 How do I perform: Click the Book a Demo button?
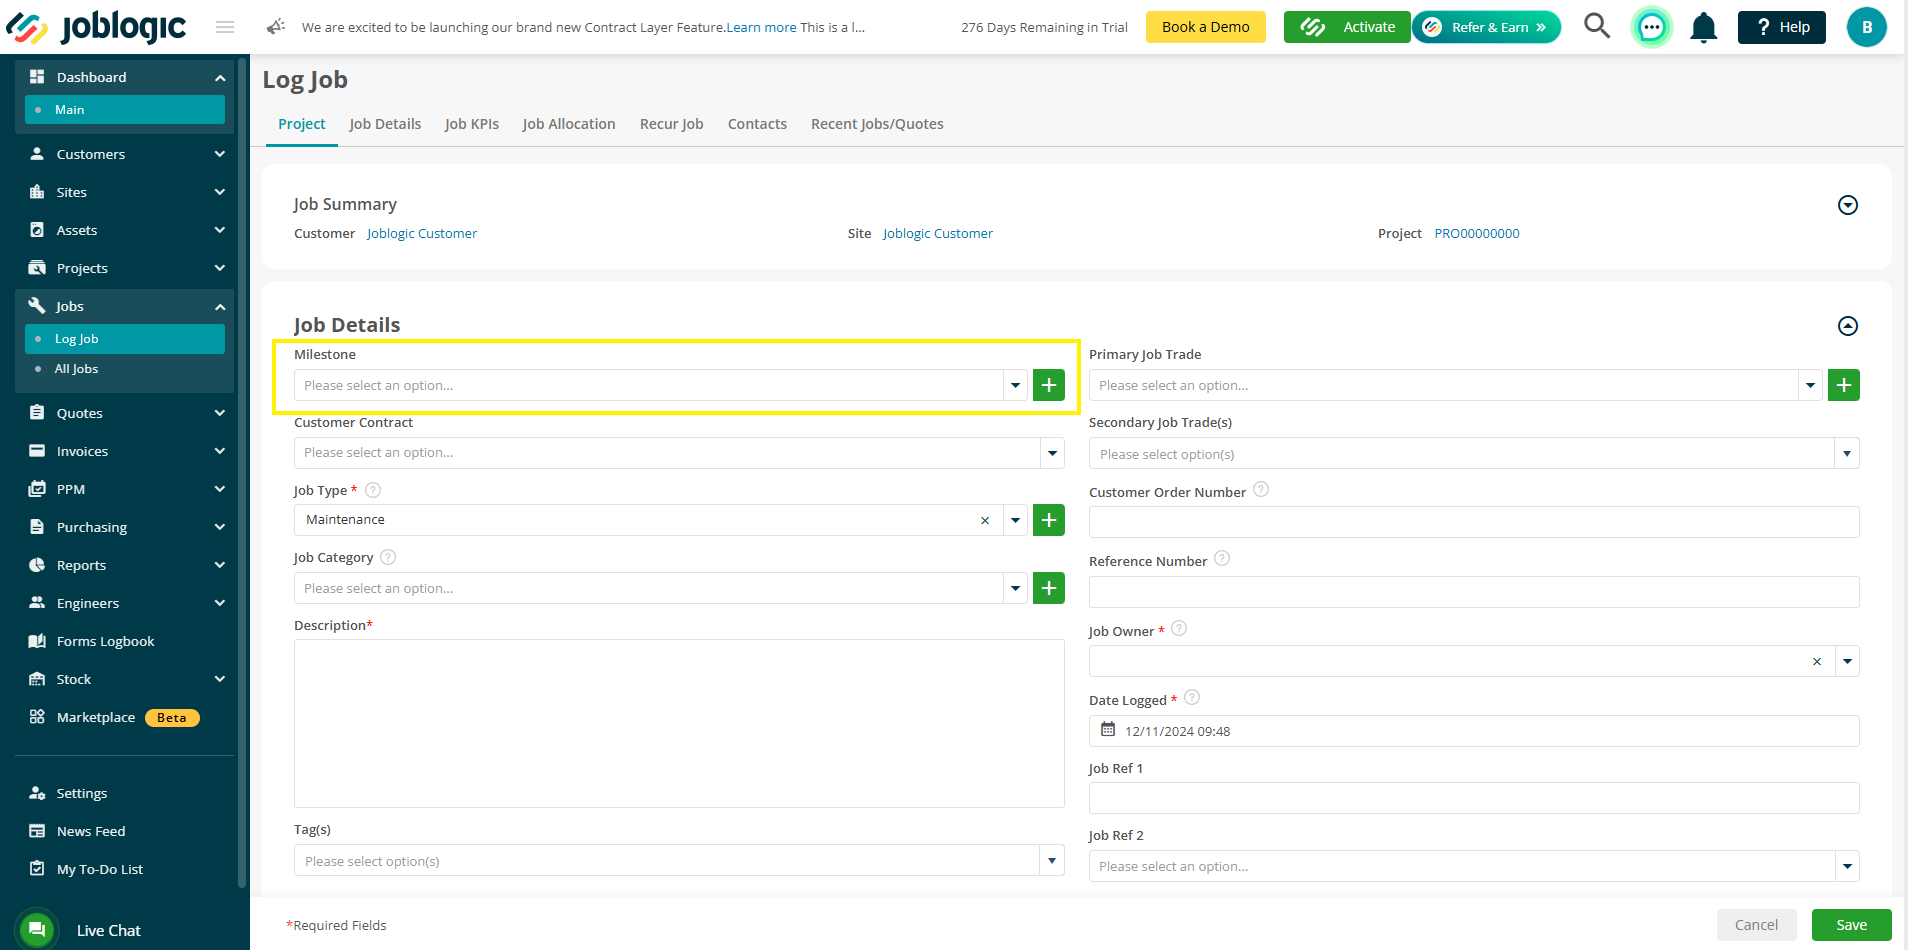pos(1205,27)
